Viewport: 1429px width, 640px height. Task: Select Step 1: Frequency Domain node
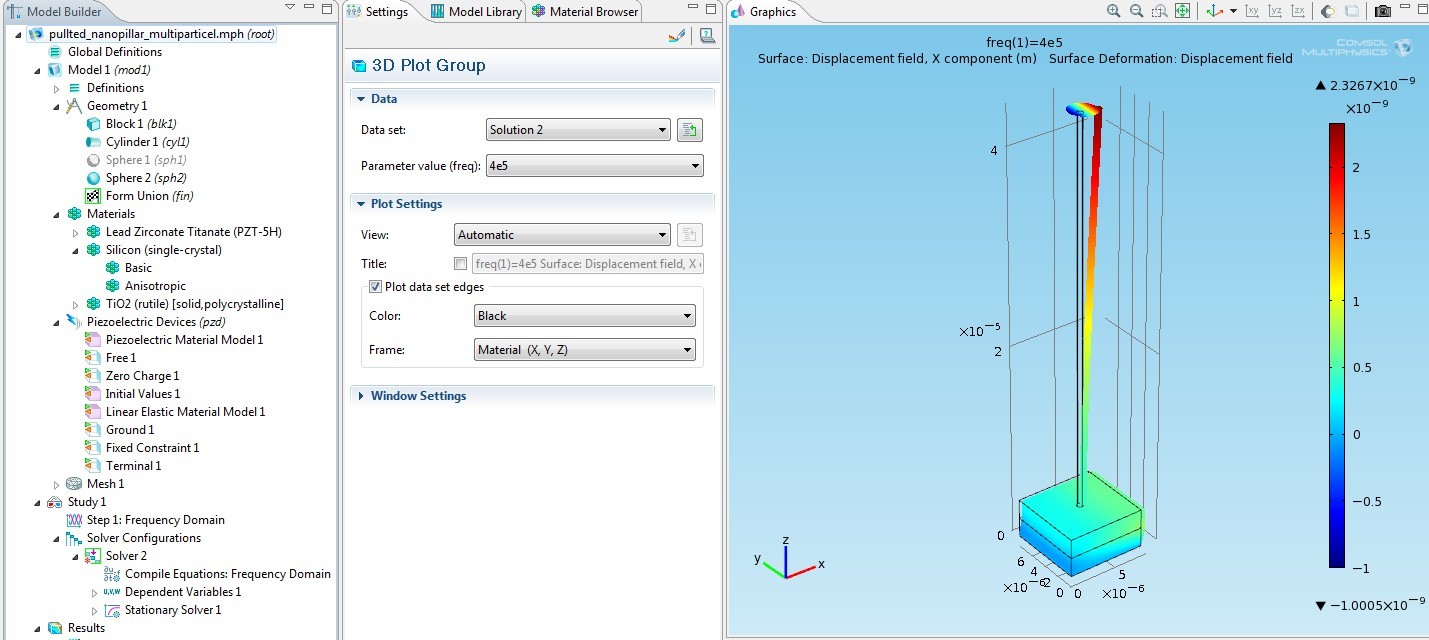[155, 520]
